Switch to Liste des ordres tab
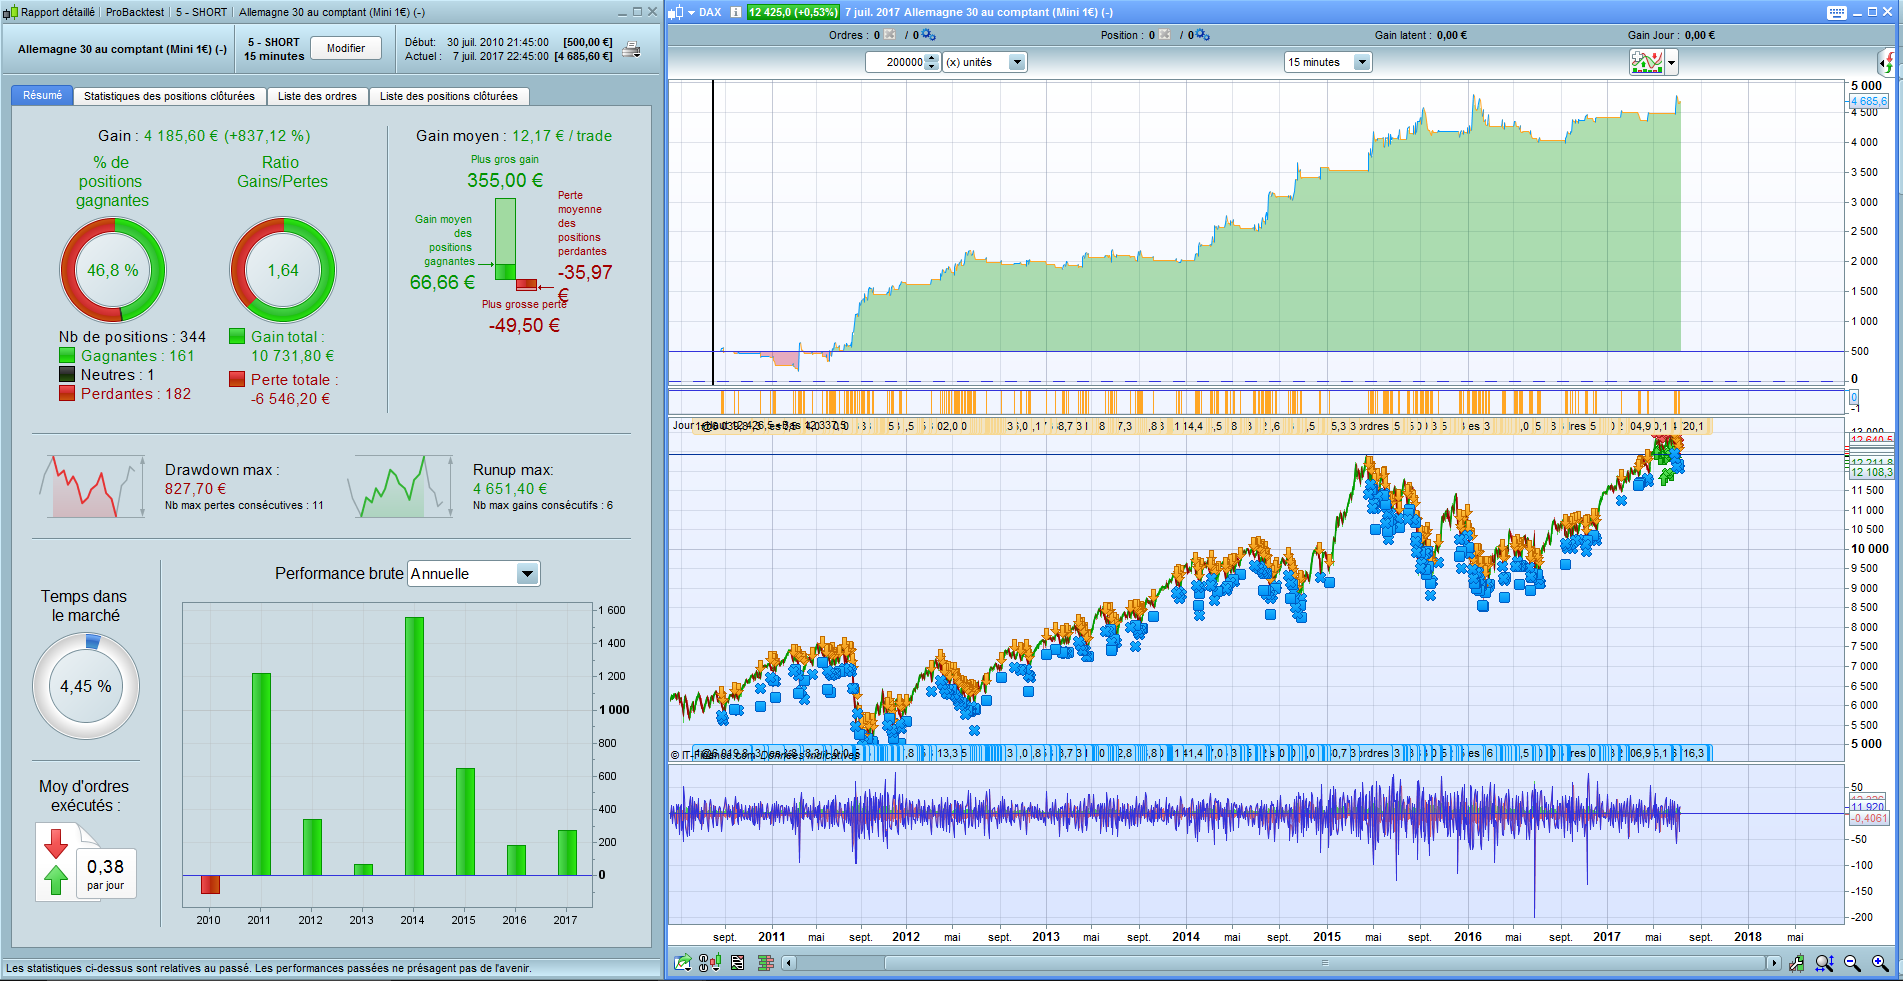Viewport: 1903px width, 981px height. (x=317, y=96)
